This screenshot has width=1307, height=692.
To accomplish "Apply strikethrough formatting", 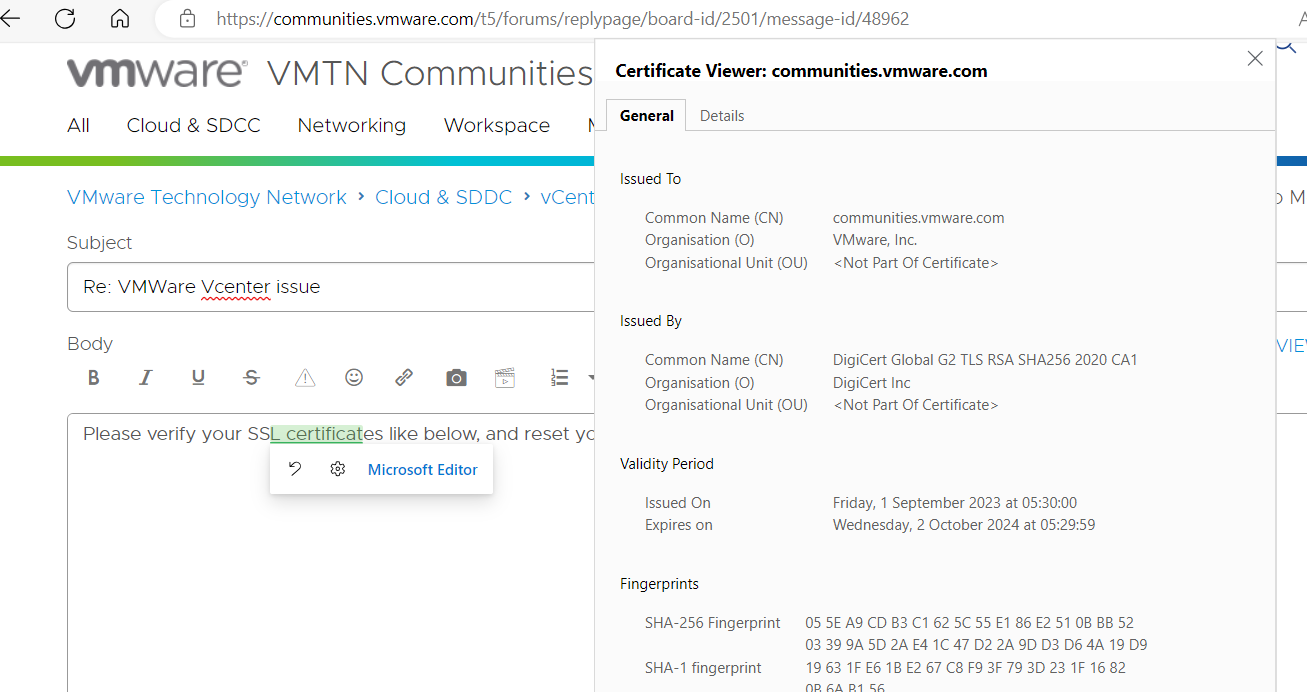I will (251, 377).
